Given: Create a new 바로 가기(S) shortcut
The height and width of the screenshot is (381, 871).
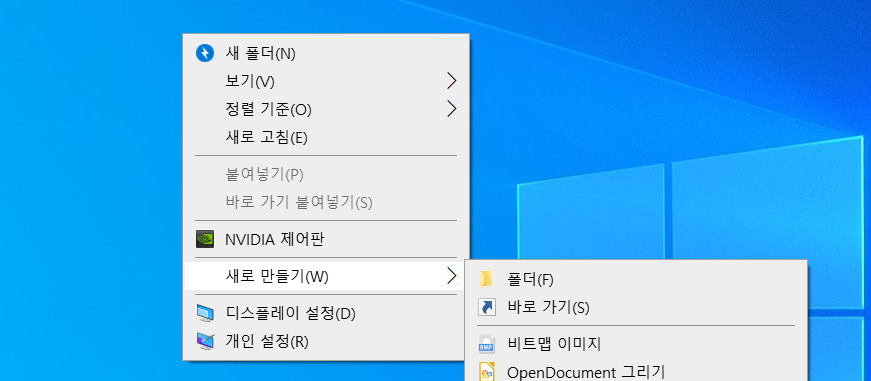Looking at the screenshot, I should point(636,307).
